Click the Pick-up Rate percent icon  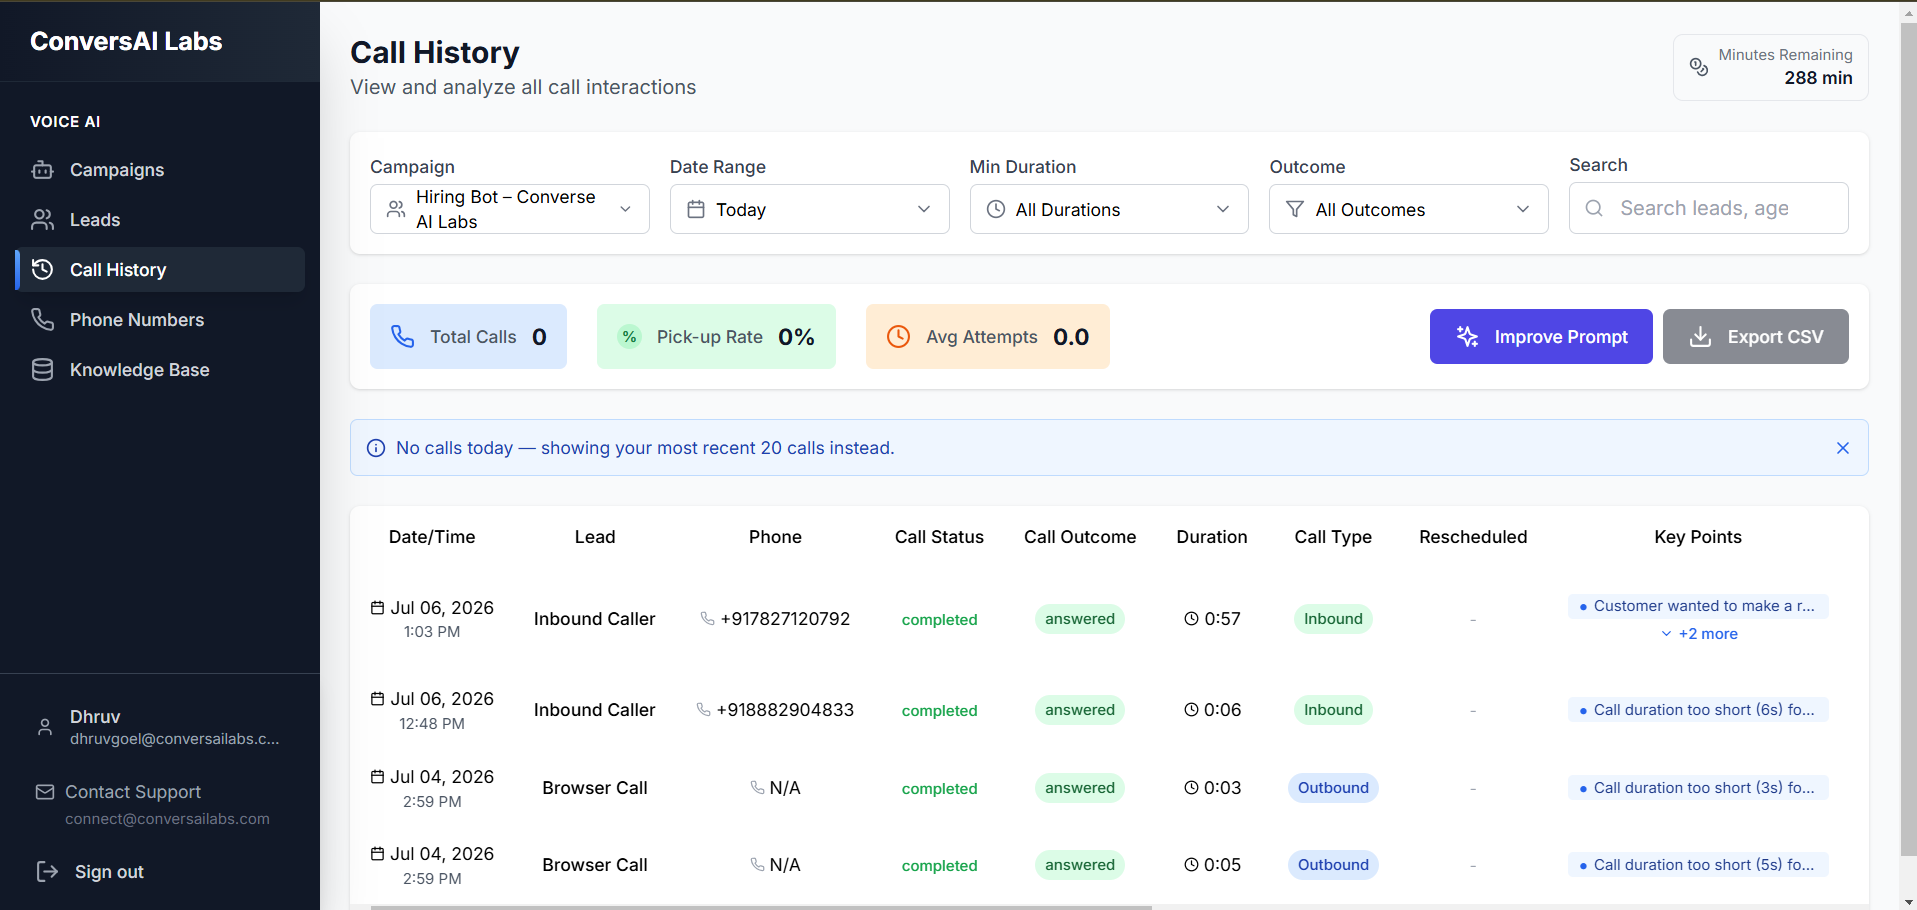[x=629, y=337]
